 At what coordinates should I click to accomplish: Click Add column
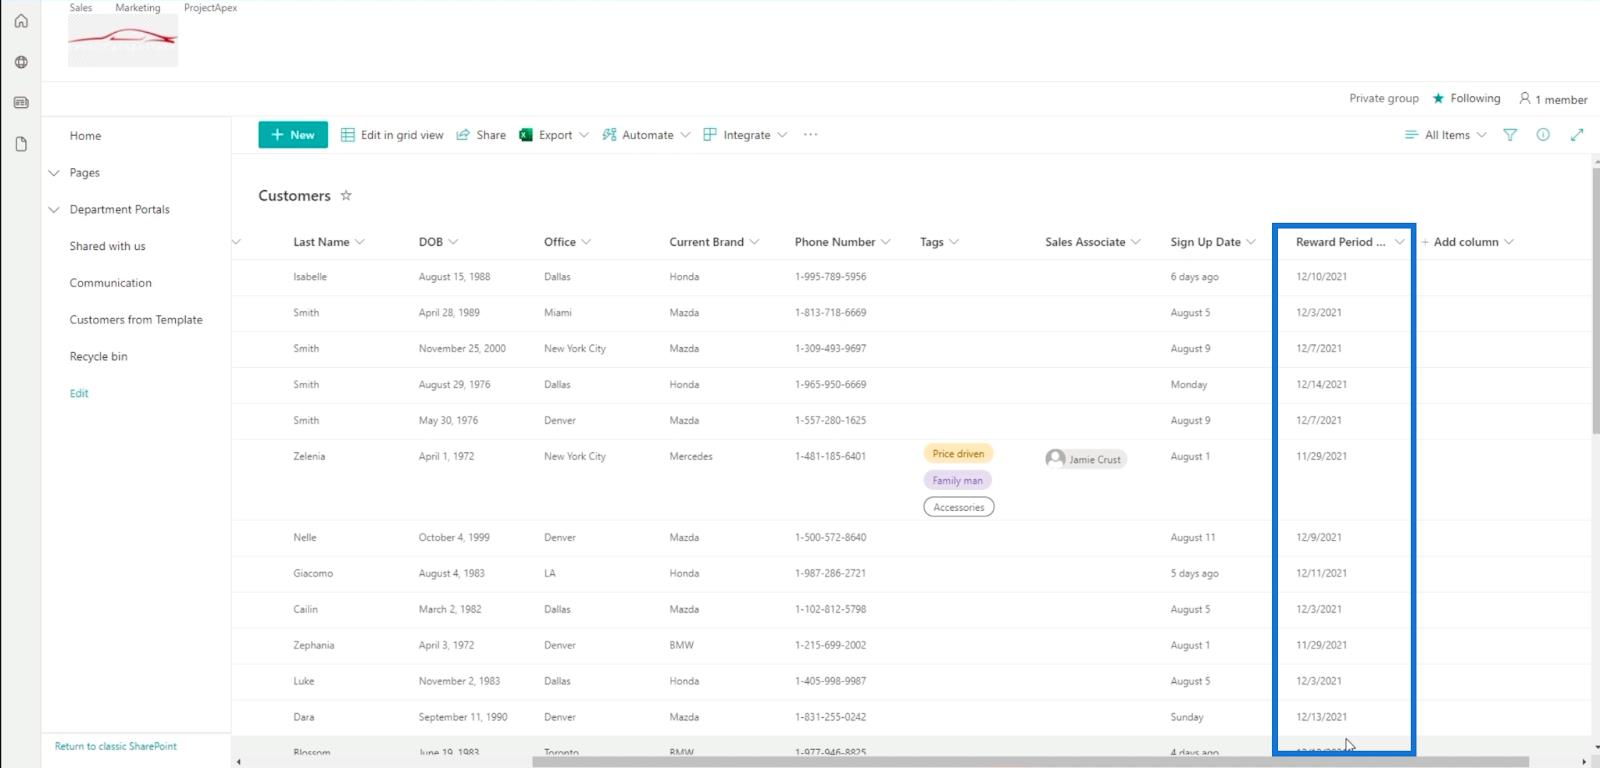(x=1467, y=242)
